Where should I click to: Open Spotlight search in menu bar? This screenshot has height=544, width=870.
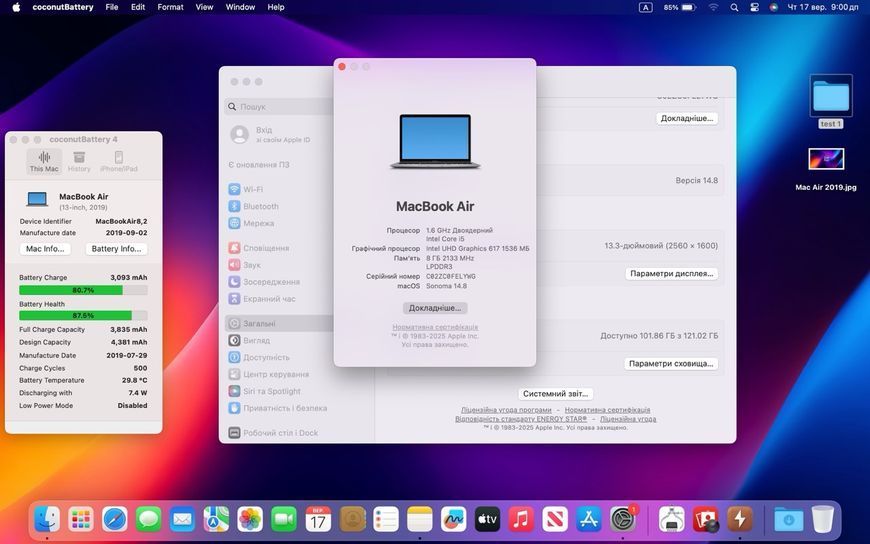coord(734,7)
